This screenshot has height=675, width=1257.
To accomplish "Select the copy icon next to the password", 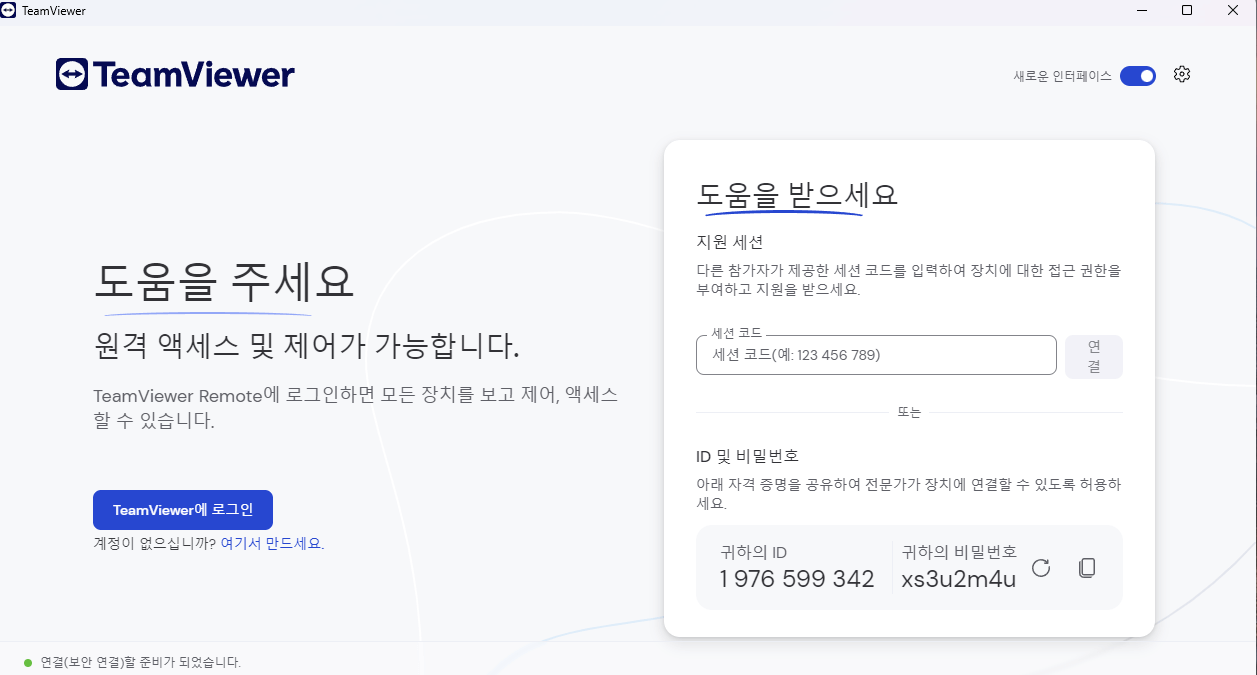I will (x=1087, y=567).
